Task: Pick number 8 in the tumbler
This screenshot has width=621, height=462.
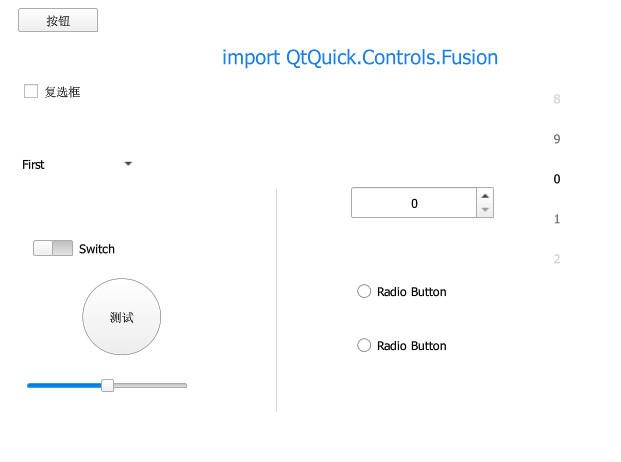Action: [557, 99]
